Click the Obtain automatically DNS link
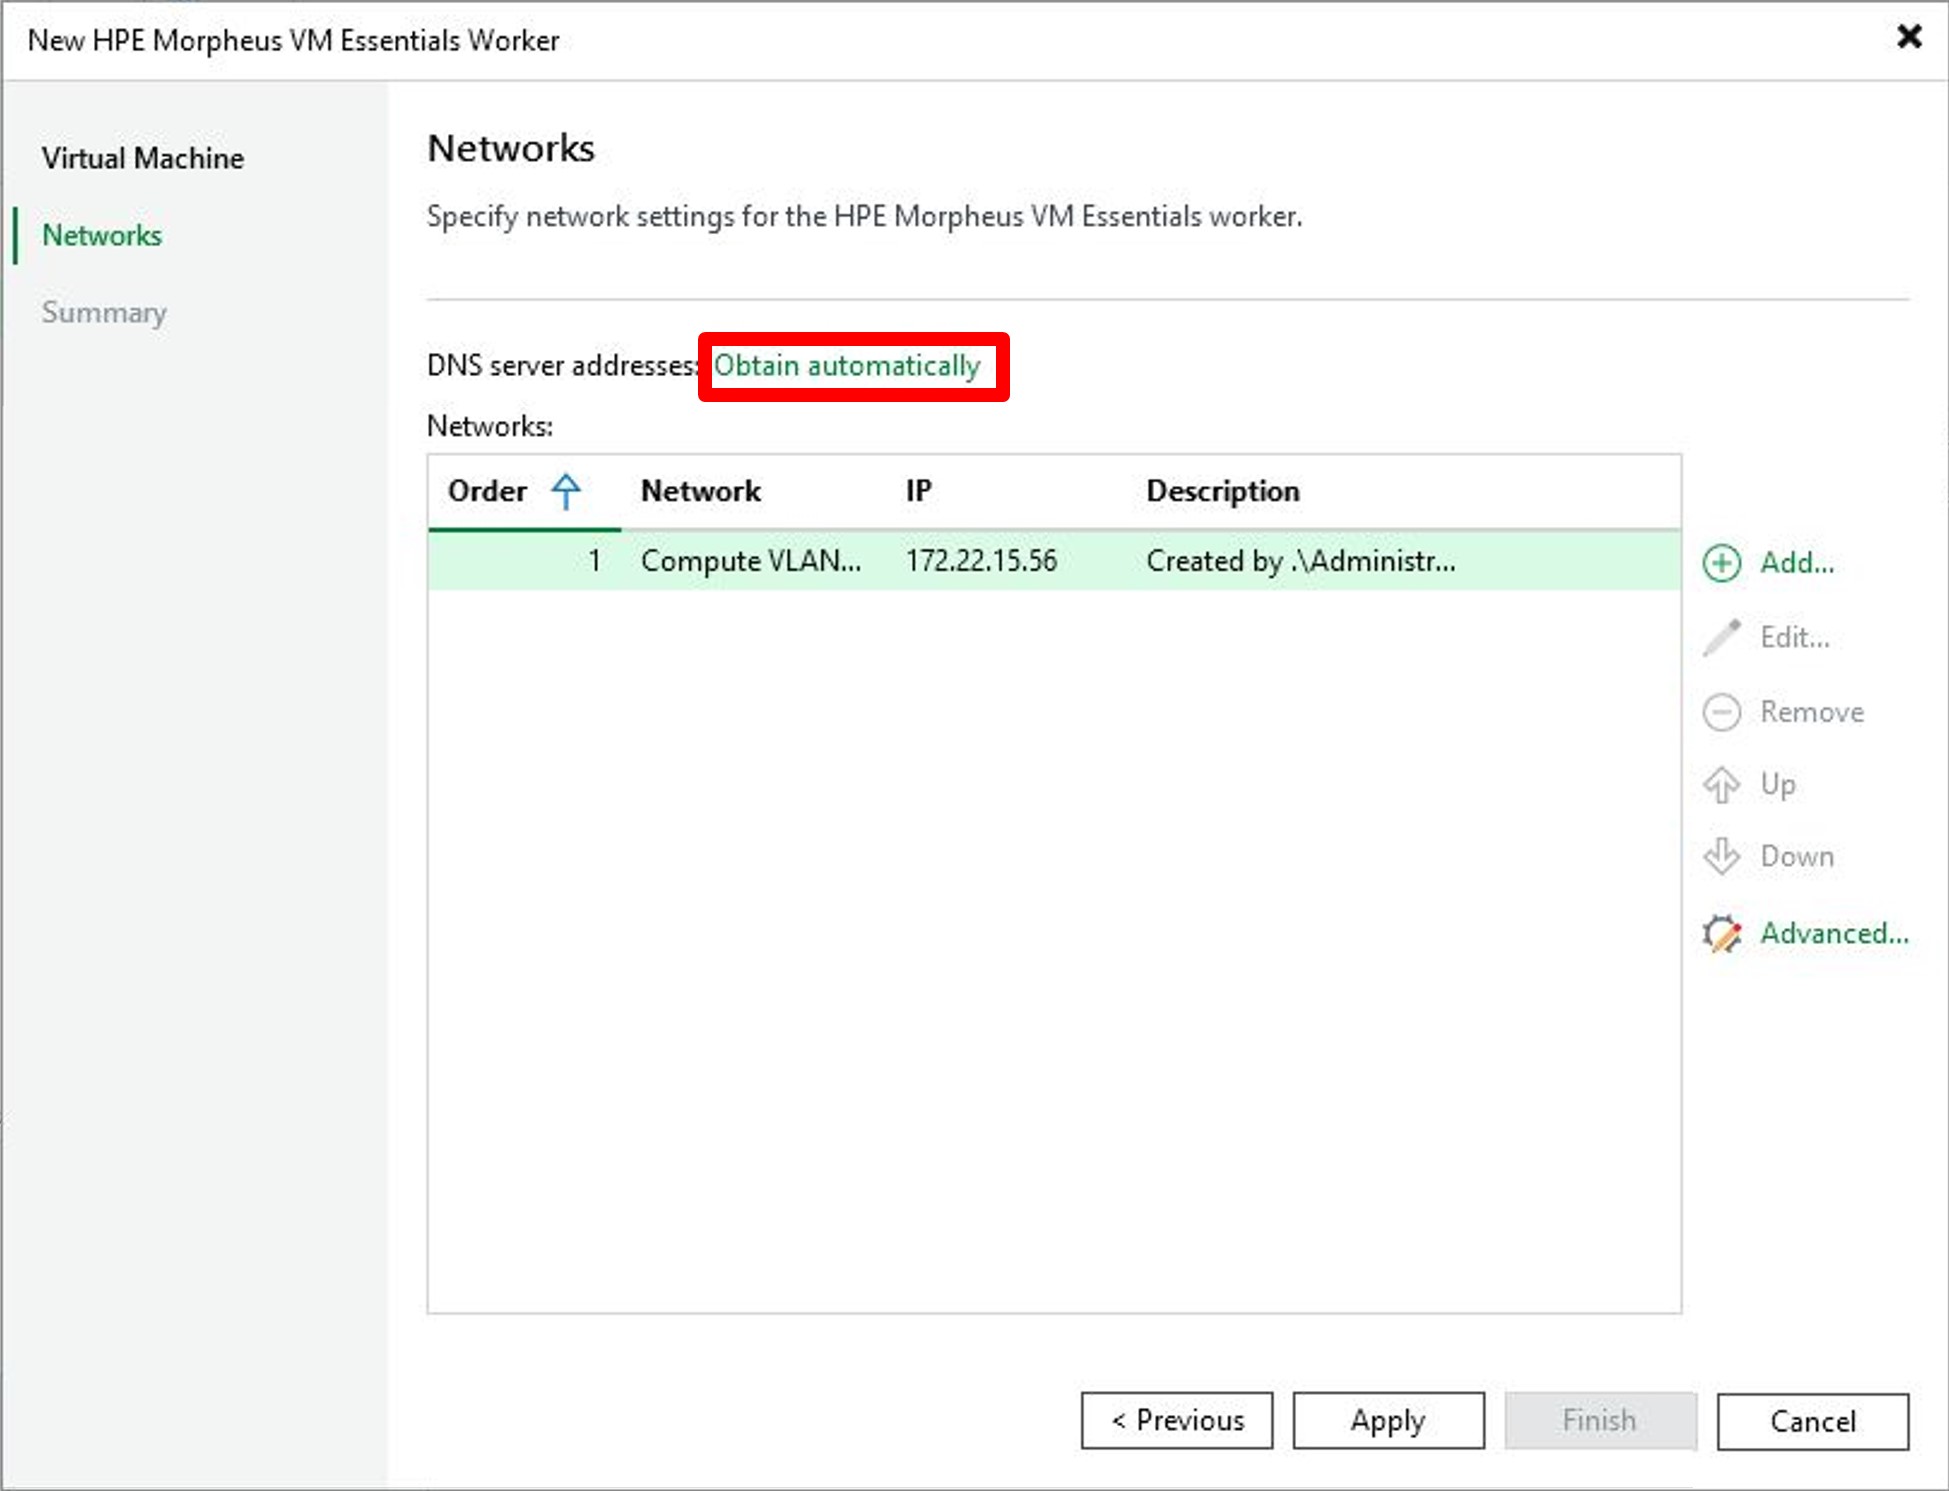Image resolution: width=1949 pixels, height=1491 pixels. pyautogui.click(x=847, y=366)
